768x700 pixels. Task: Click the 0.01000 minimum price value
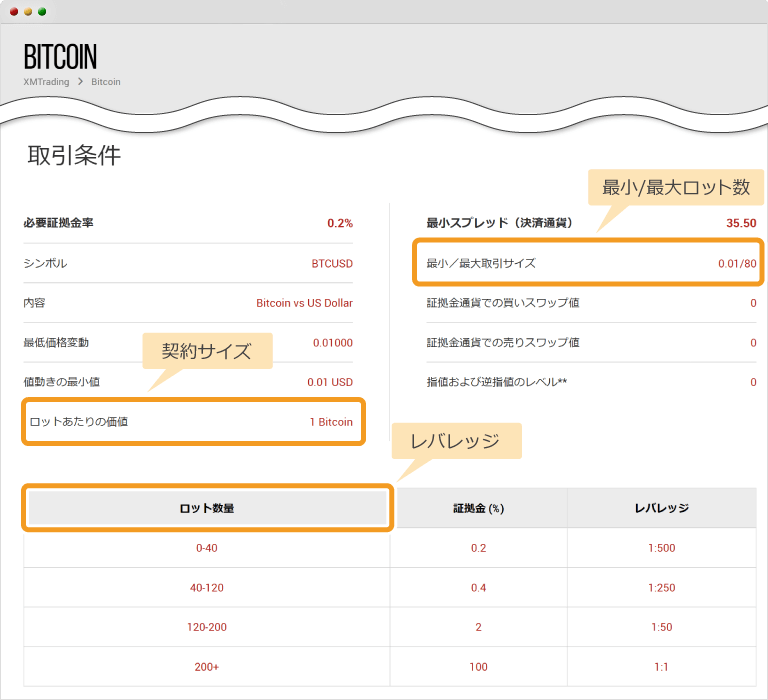333,343
